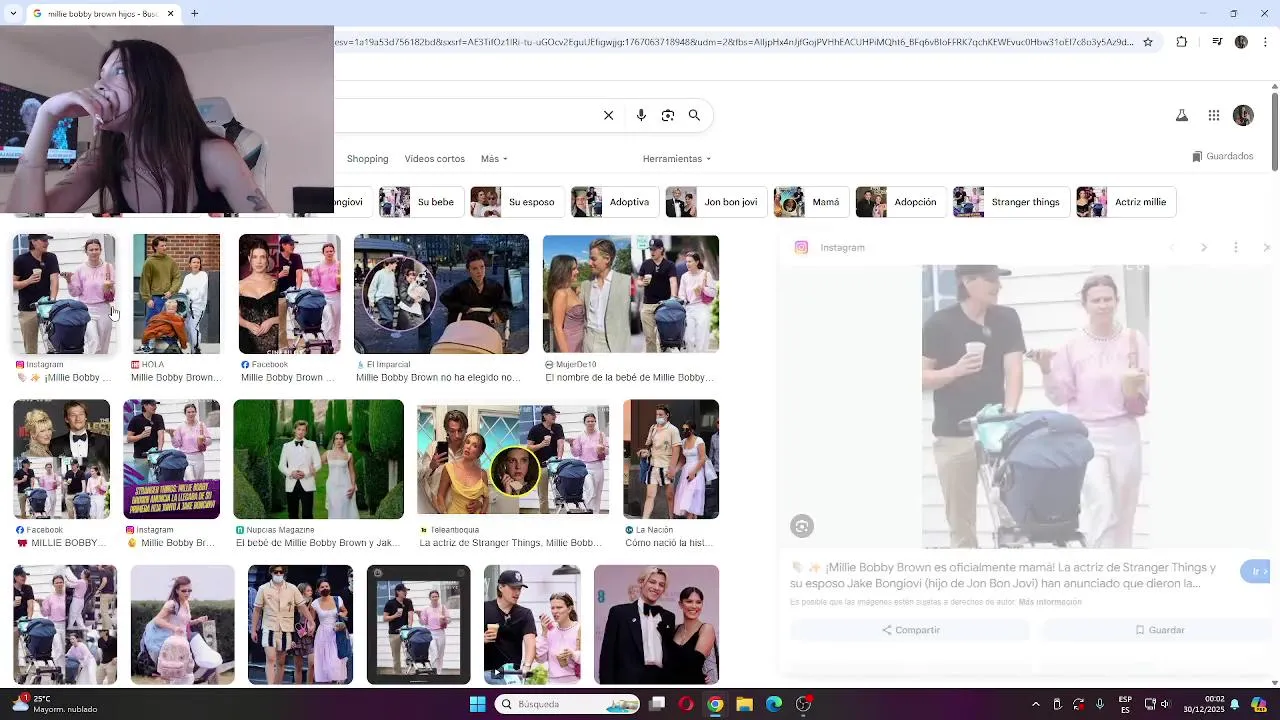Image resolution: width=1280 pixels, height=720 pixels.
Task: Open a new browser tab
Action: 195,13
